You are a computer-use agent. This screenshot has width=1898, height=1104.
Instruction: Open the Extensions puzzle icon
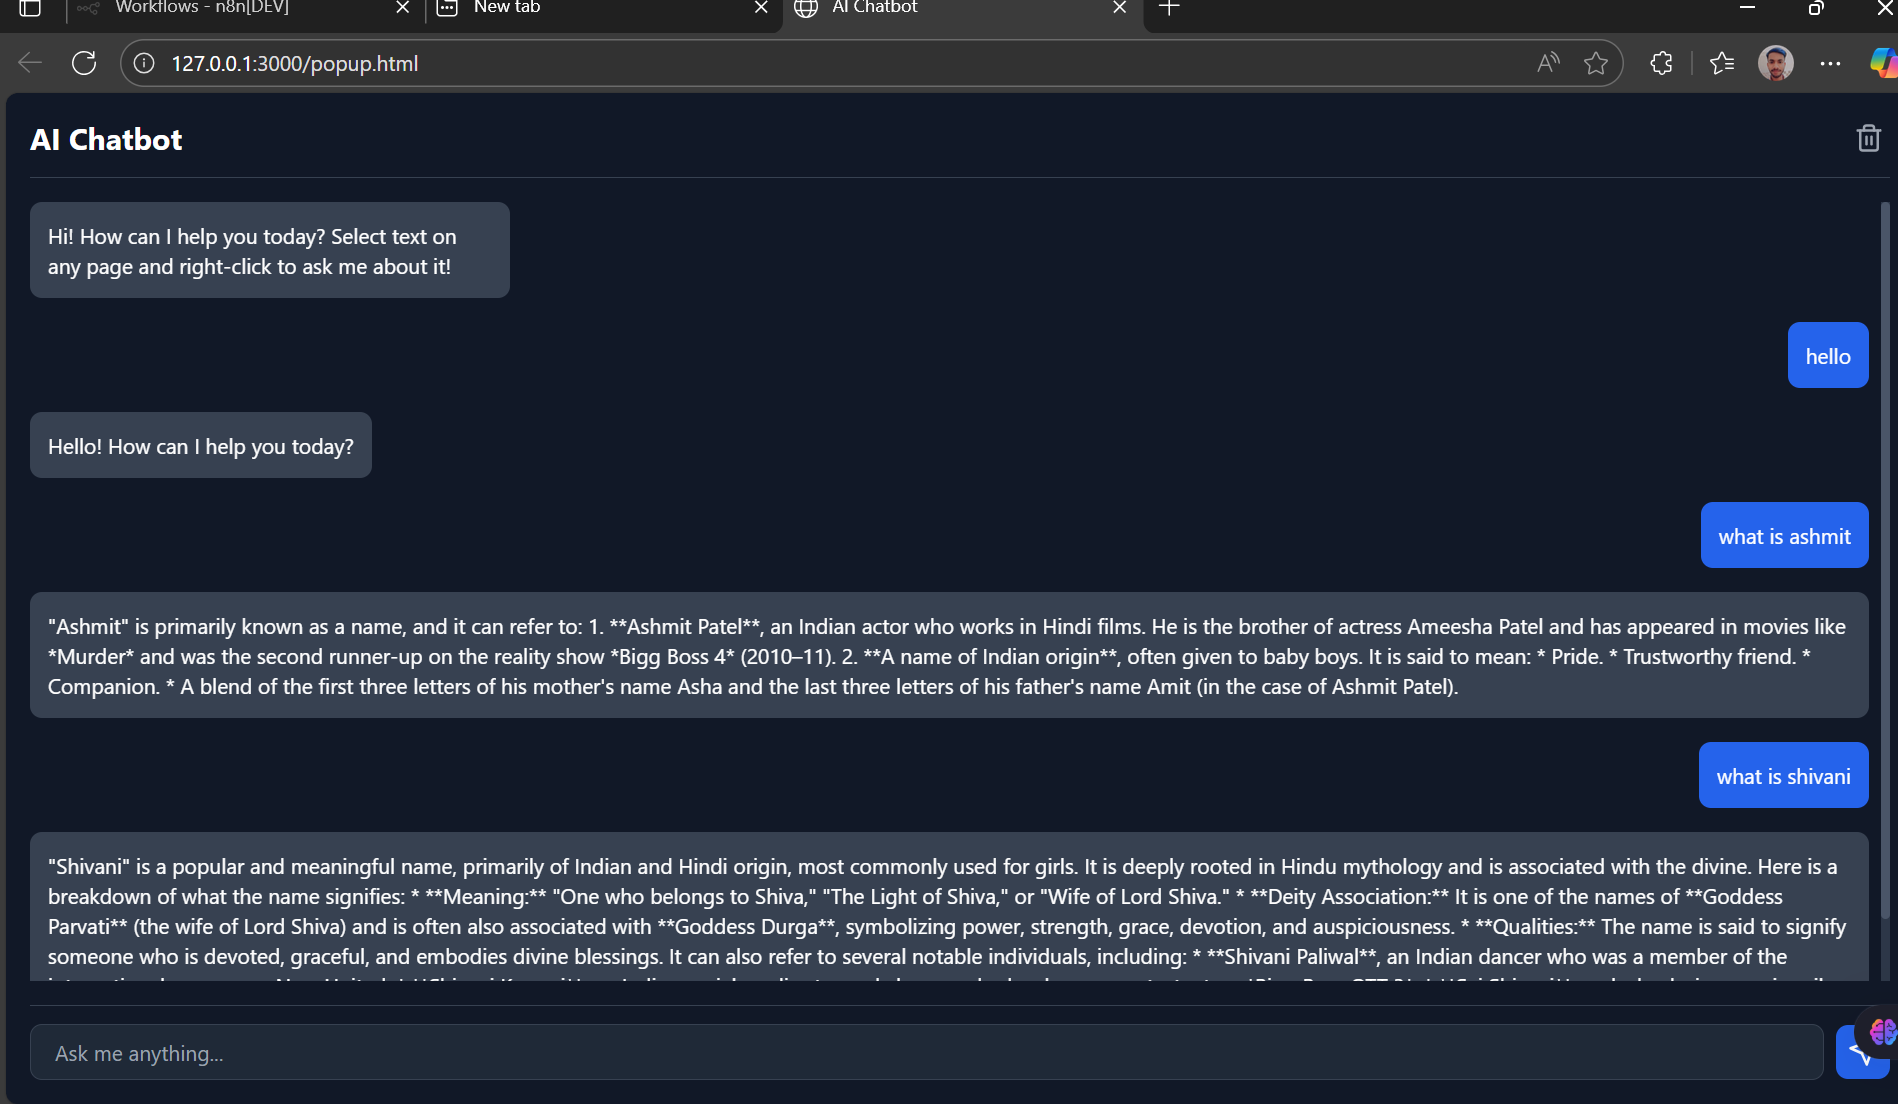pos(1661,62)
